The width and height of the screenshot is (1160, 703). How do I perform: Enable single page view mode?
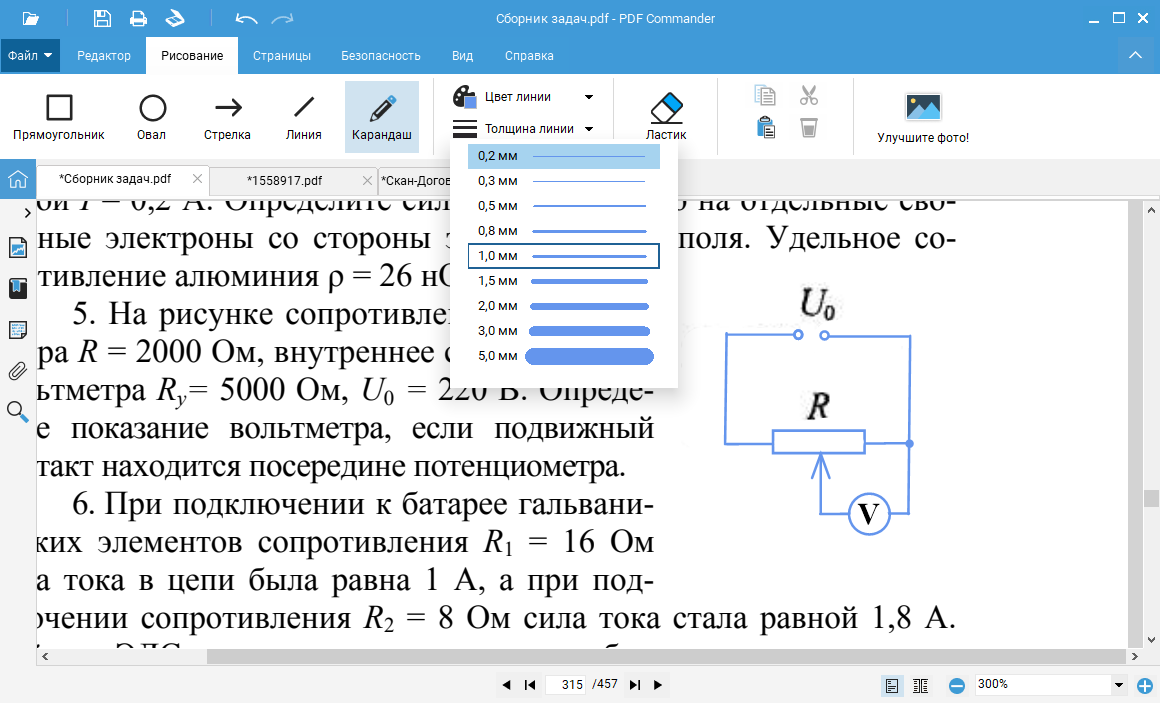coord(892,686)
